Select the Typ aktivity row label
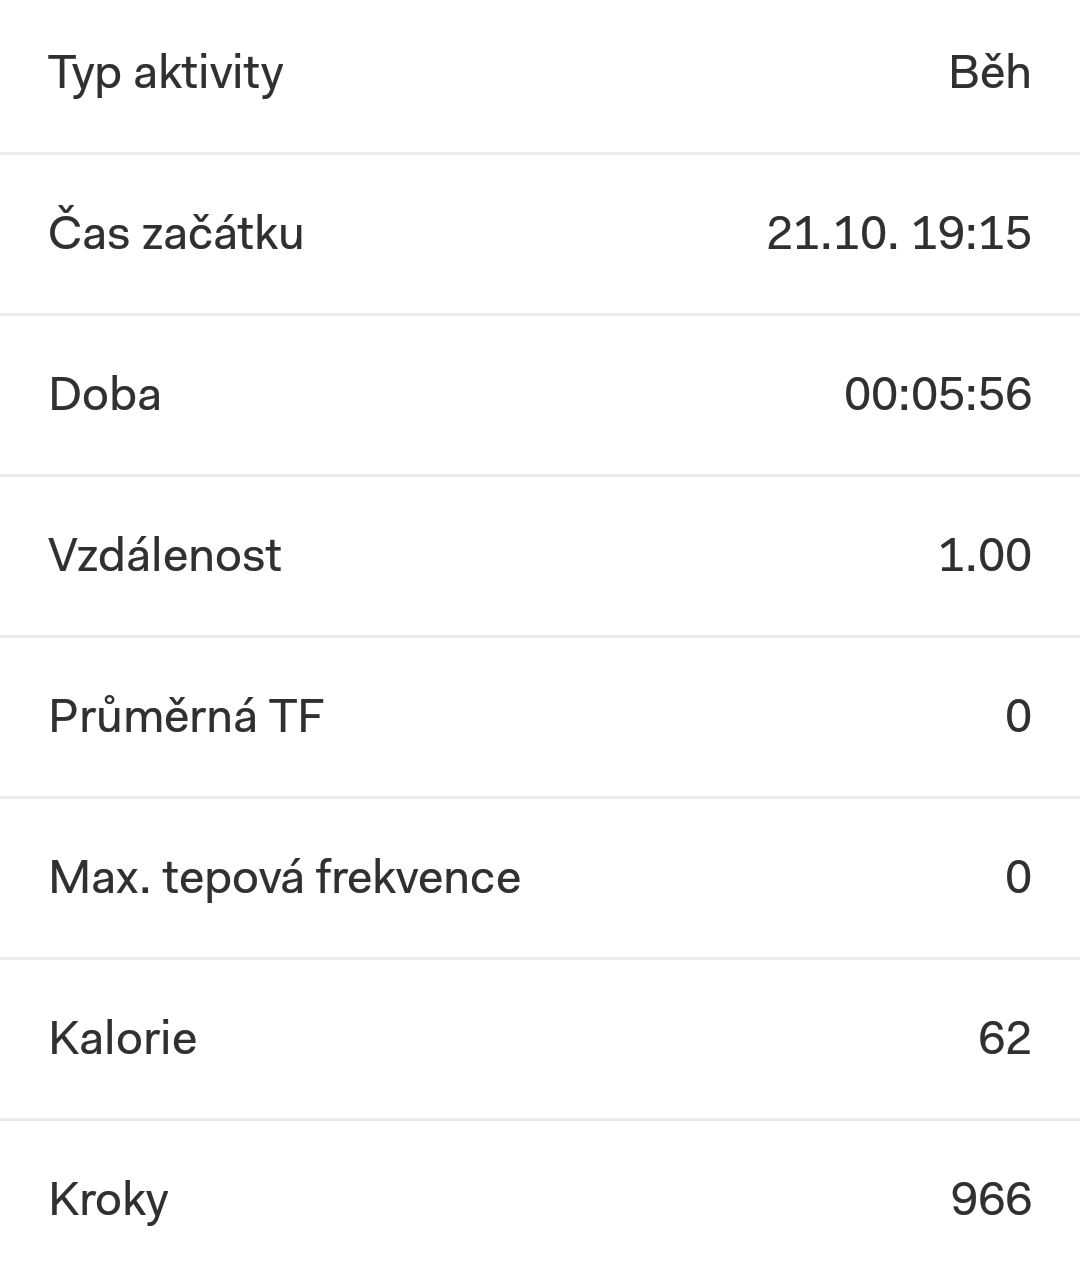 click(x=166, y=74)
